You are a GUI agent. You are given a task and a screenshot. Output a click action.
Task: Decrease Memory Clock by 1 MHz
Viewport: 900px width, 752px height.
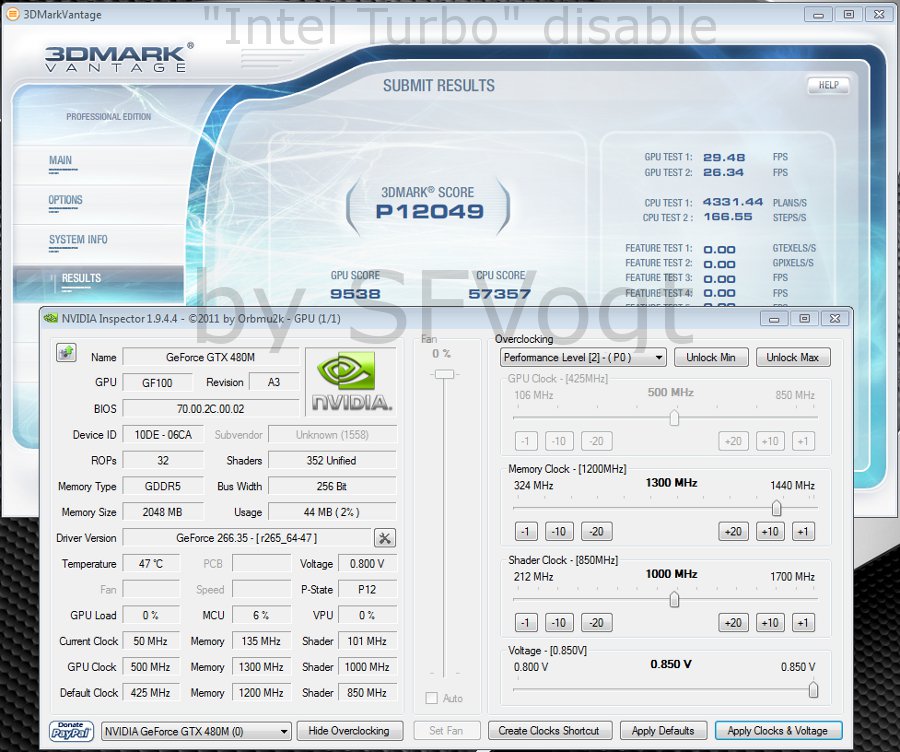(x=526, y=532)
